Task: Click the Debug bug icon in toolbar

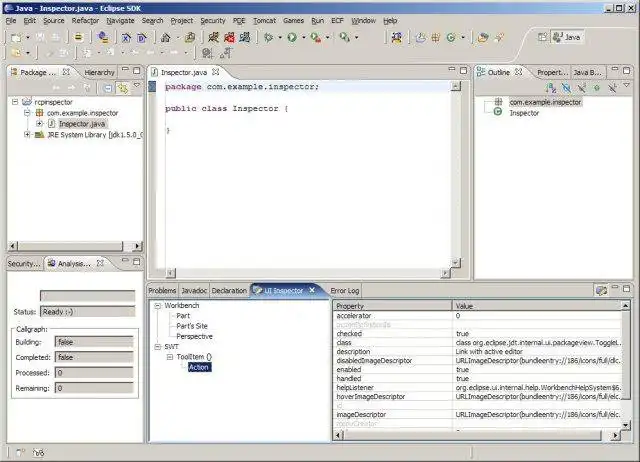Action: click(x=268, y=38)
